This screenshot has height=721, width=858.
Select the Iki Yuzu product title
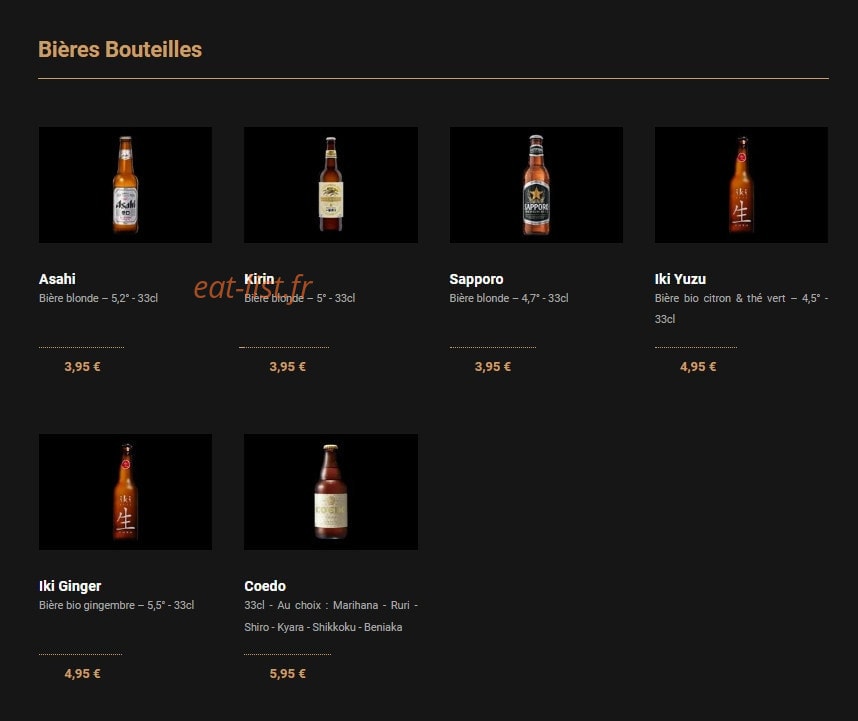[680, 279]
